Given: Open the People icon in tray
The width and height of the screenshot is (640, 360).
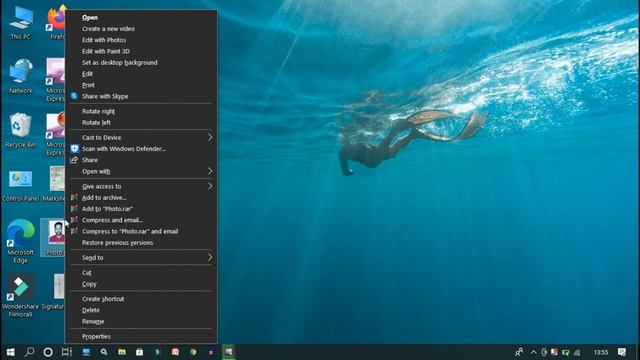Looking at the screenshot, I should click(519, 352).
